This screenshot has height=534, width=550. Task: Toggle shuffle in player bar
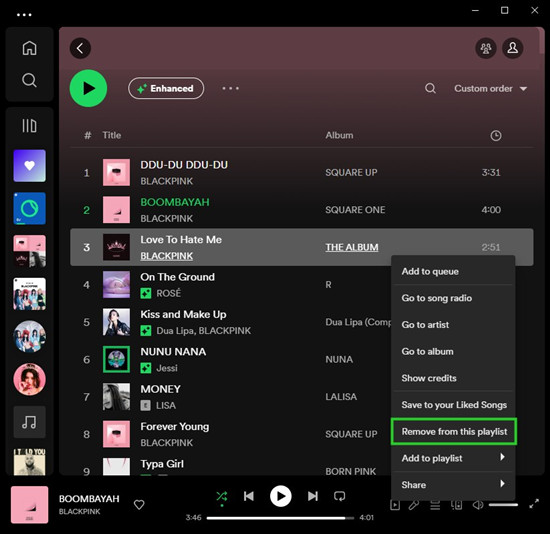222,496
